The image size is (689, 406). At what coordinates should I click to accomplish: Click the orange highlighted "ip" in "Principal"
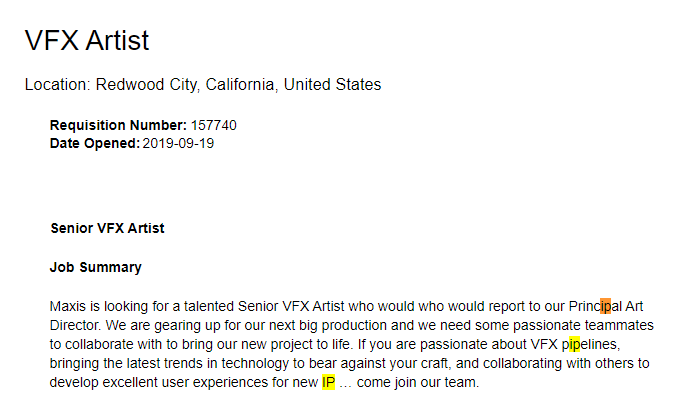[605, 306]
